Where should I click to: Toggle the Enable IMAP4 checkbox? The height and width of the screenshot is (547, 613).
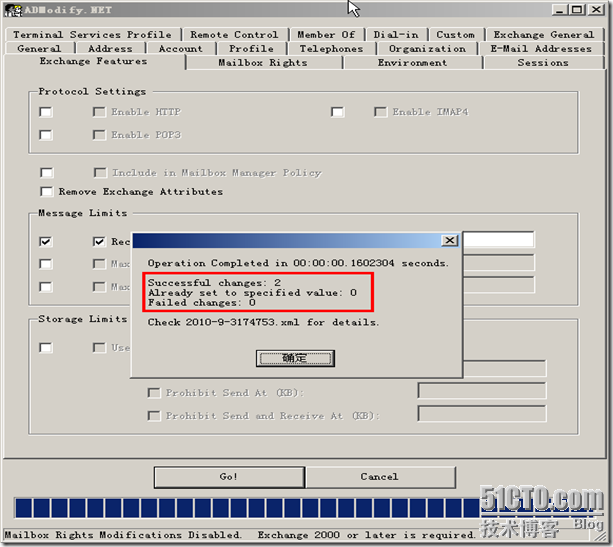pyautogui.click(x=380, y=112)
